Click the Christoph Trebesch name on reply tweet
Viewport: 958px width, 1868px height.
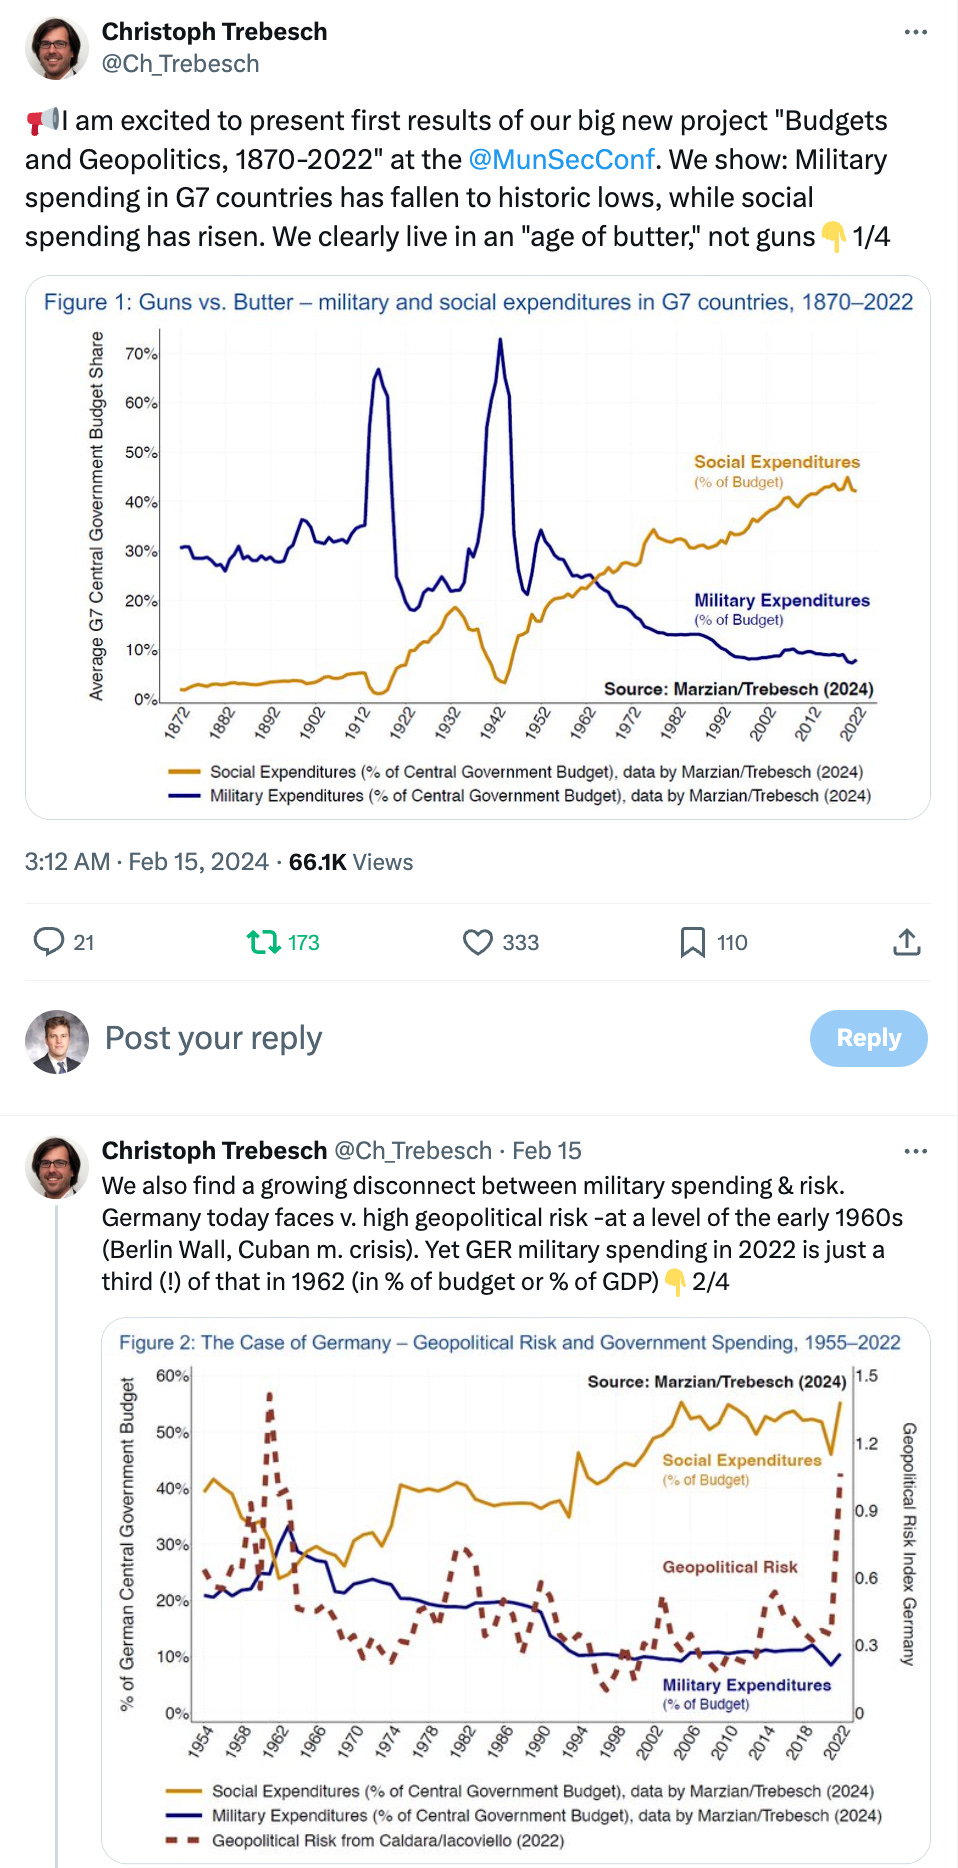tap(214, 1151)
